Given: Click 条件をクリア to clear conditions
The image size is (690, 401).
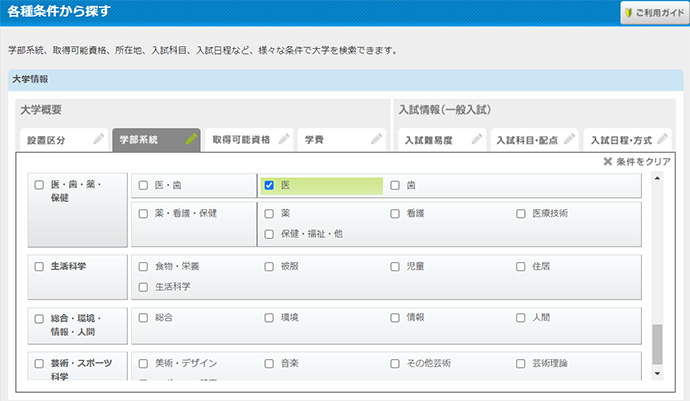Looking at the screenshot, I should [637, 162].
